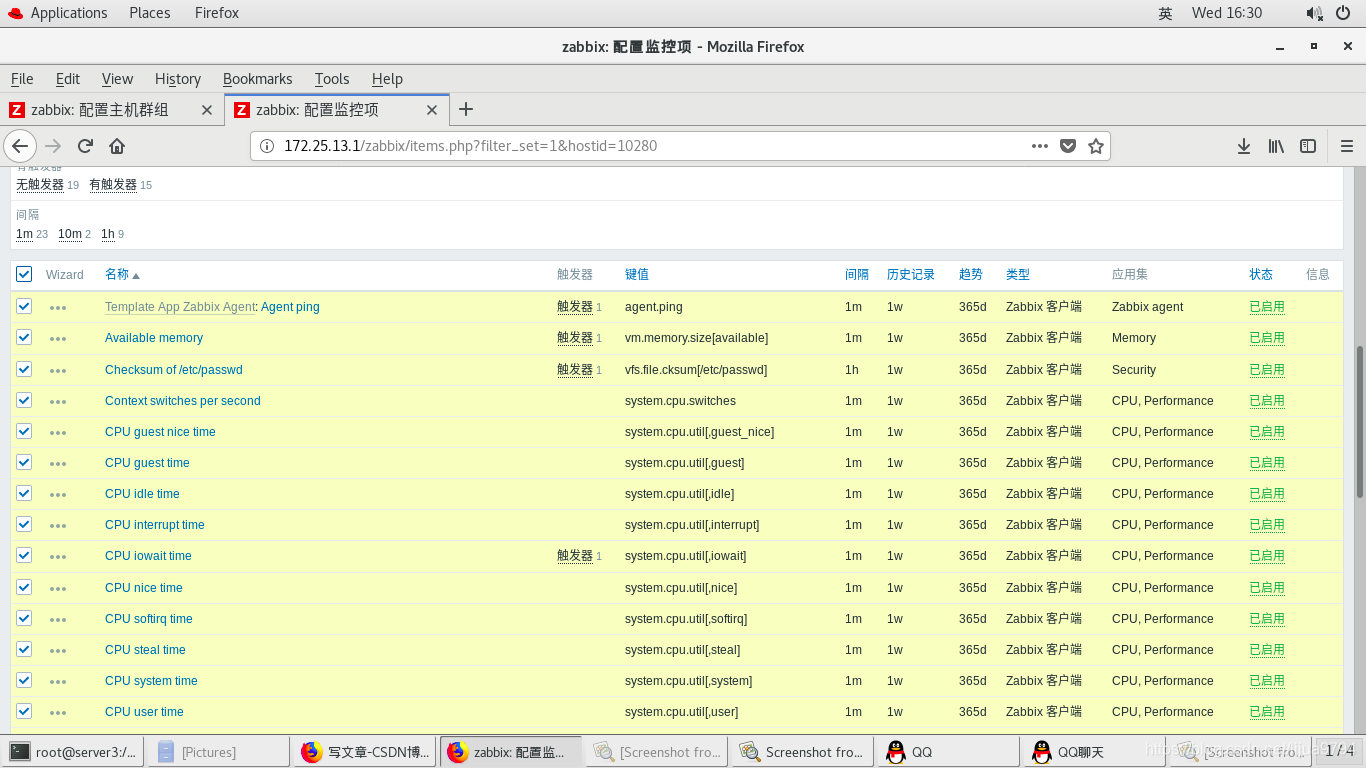Viewport: 1366px width, 768px height.
Task: Click the system.cpu.switches key value
Action: point(680,401)
